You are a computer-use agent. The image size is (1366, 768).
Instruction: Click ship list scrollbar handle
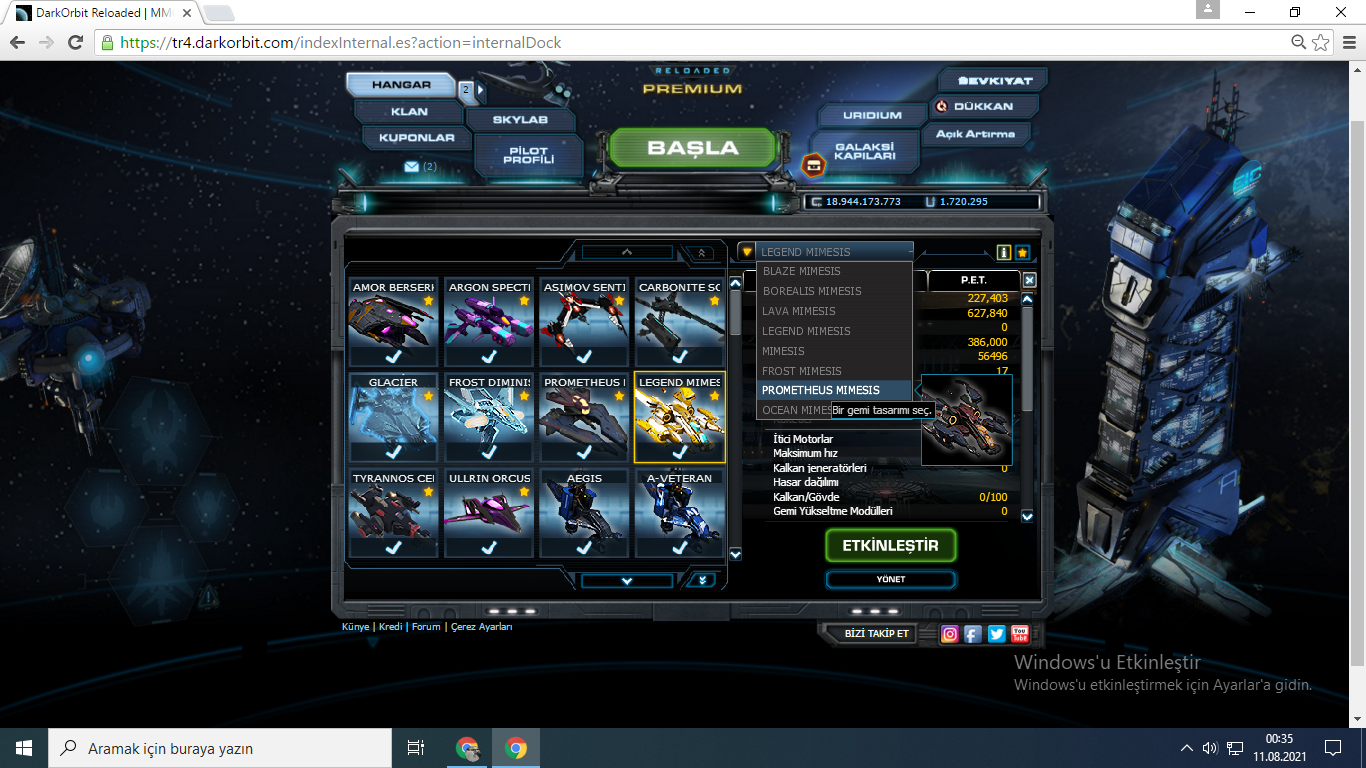[736, 313]
